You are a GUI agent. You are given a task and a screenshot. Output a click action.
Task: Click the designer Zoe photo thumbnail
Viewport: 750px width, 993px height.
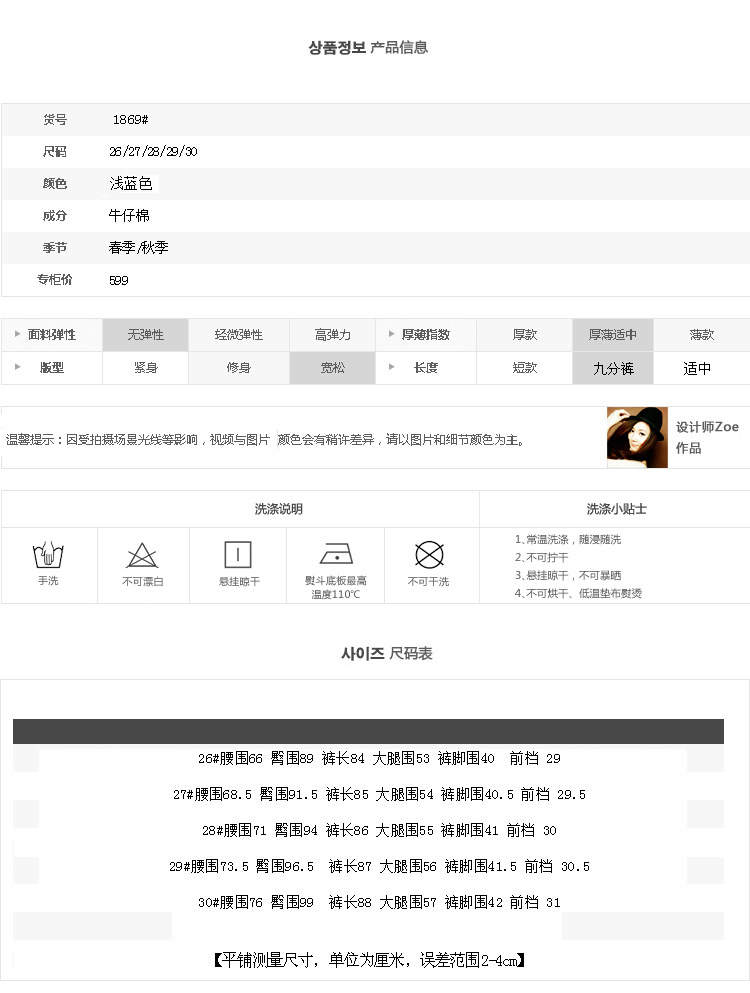637,438
